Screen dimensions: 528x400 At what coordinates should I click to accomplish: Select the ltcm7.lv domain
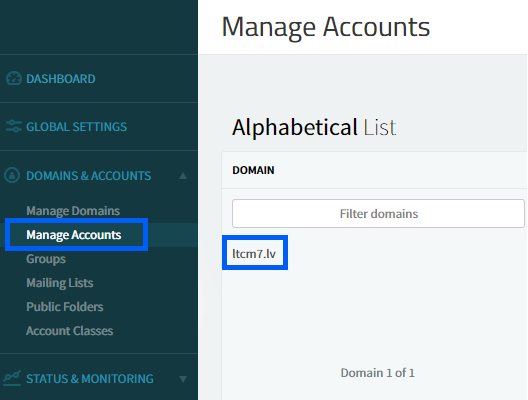click(254, 254)
